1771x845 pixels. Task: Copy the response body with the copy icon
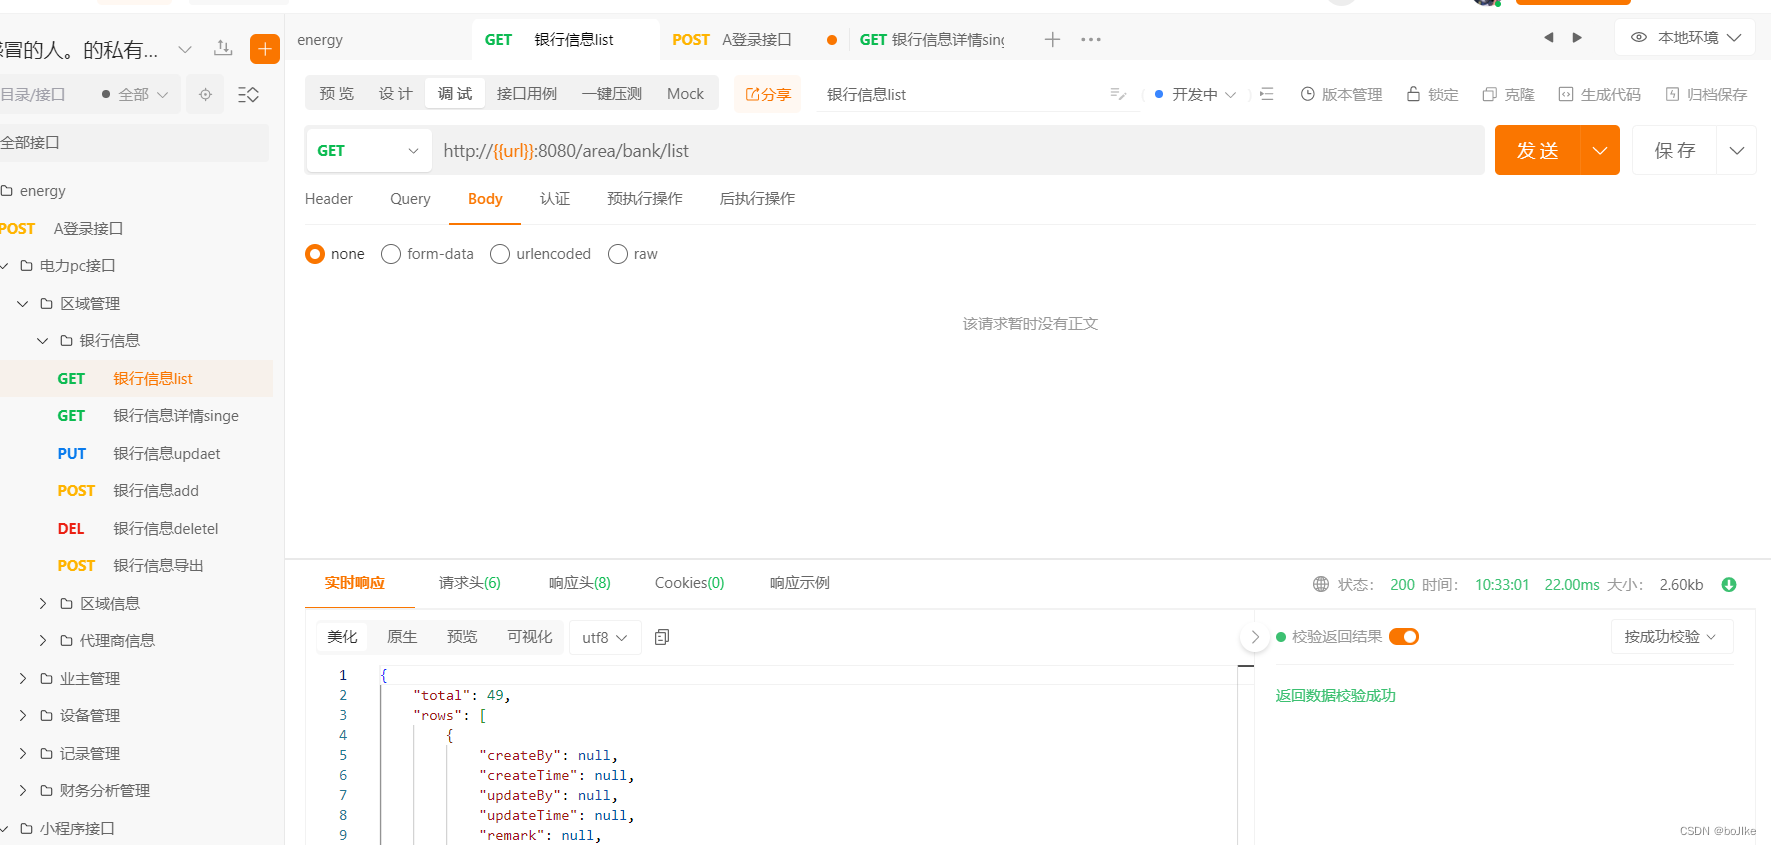click(x=662, y=637)
